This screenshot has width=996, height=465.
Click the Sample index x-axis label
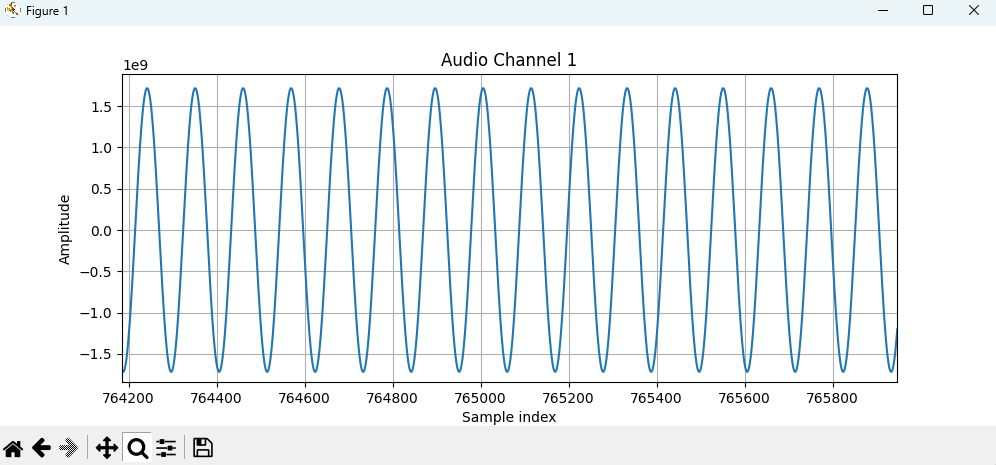click(508, 417)
